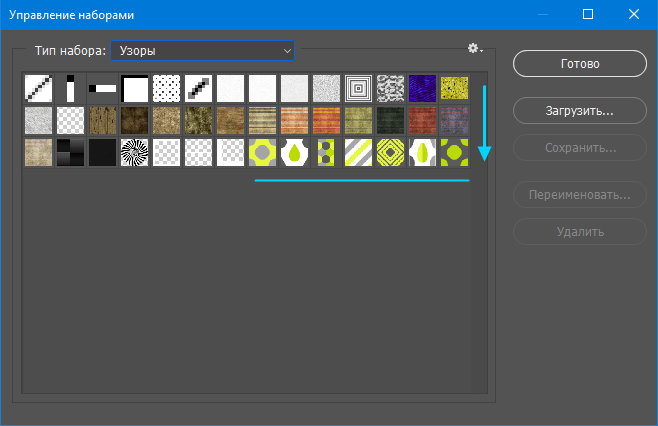Select the lime concentric diamond pattern
This screenshot has width=658, height=426.
(390, 152)
